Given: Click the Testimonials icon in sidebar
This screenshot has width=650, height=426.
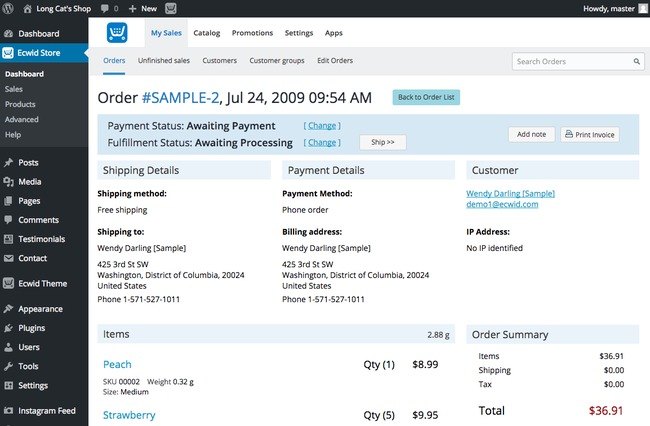Looking at the screenshot, I should point(8,239).
